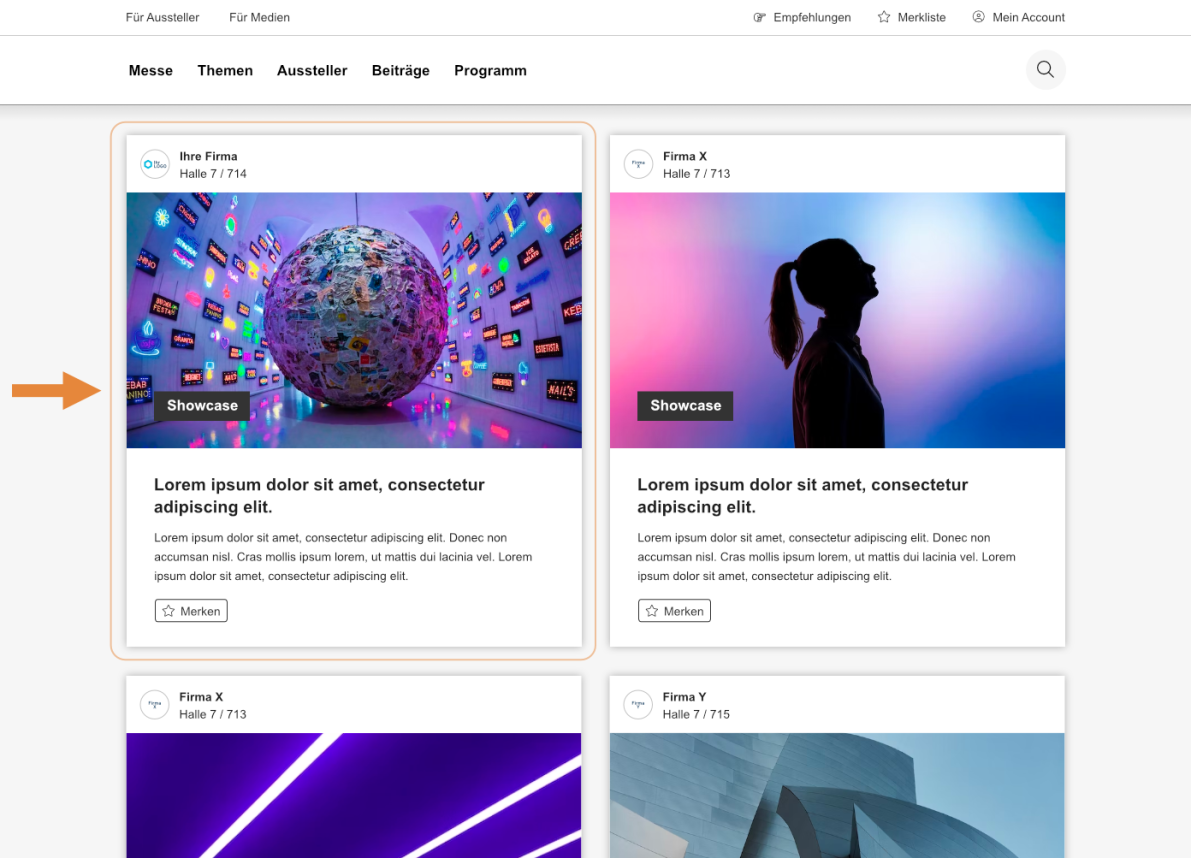This screenshot has width=1191, height=858.
Task: Click the star icon next to Merkliste
Action: (x=883, y=17)
